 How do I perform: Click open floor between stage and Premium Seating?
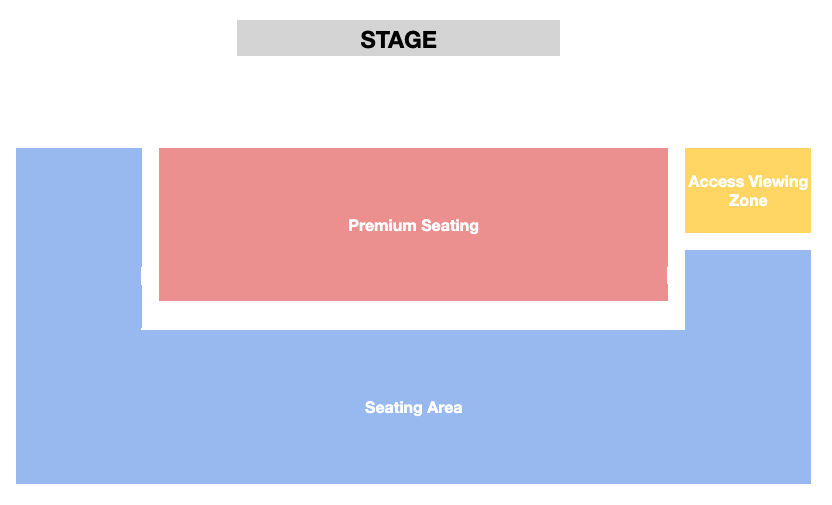coord(413,102)
